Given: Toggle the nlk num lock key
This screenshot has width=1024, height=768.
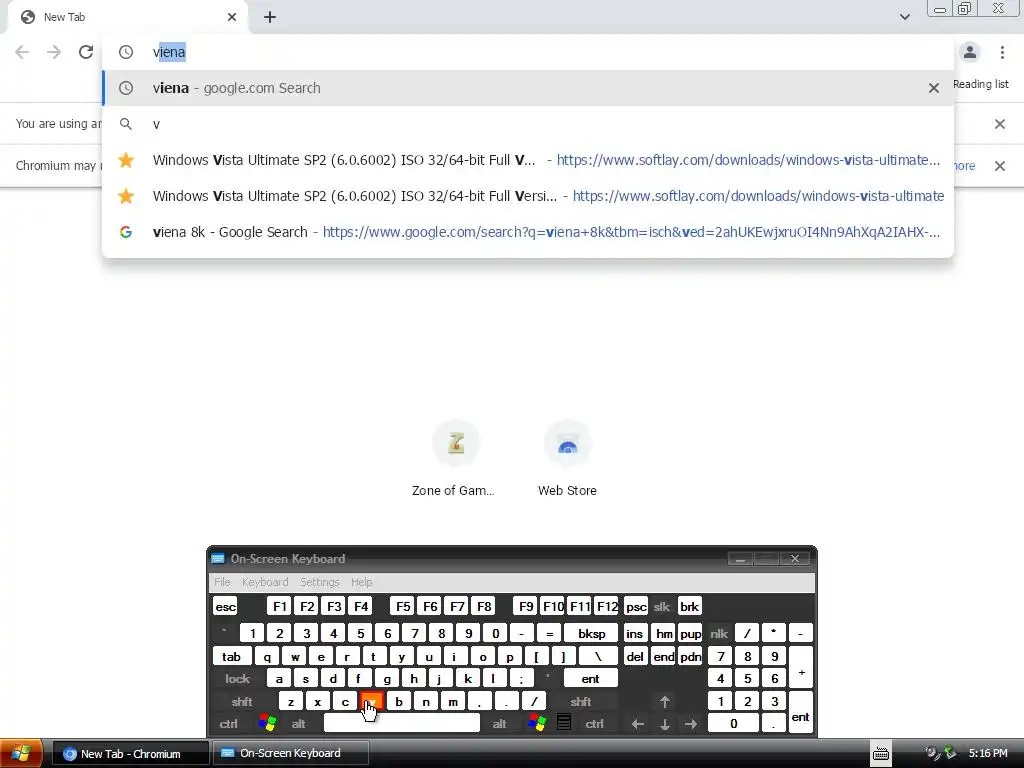Looking at the screenshot, I should 719,633.
